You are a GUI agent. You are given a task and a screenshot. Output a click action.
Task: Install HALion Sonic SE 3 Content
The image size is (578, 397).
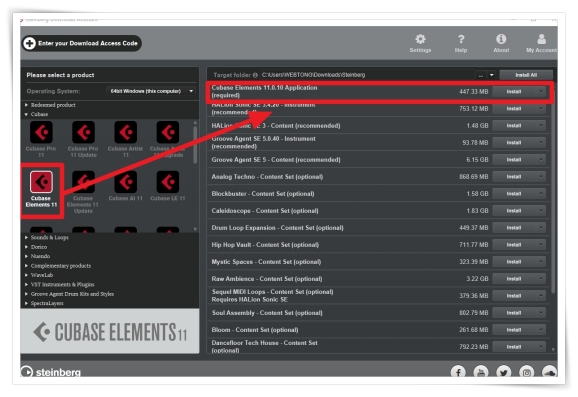coord(514,126)
